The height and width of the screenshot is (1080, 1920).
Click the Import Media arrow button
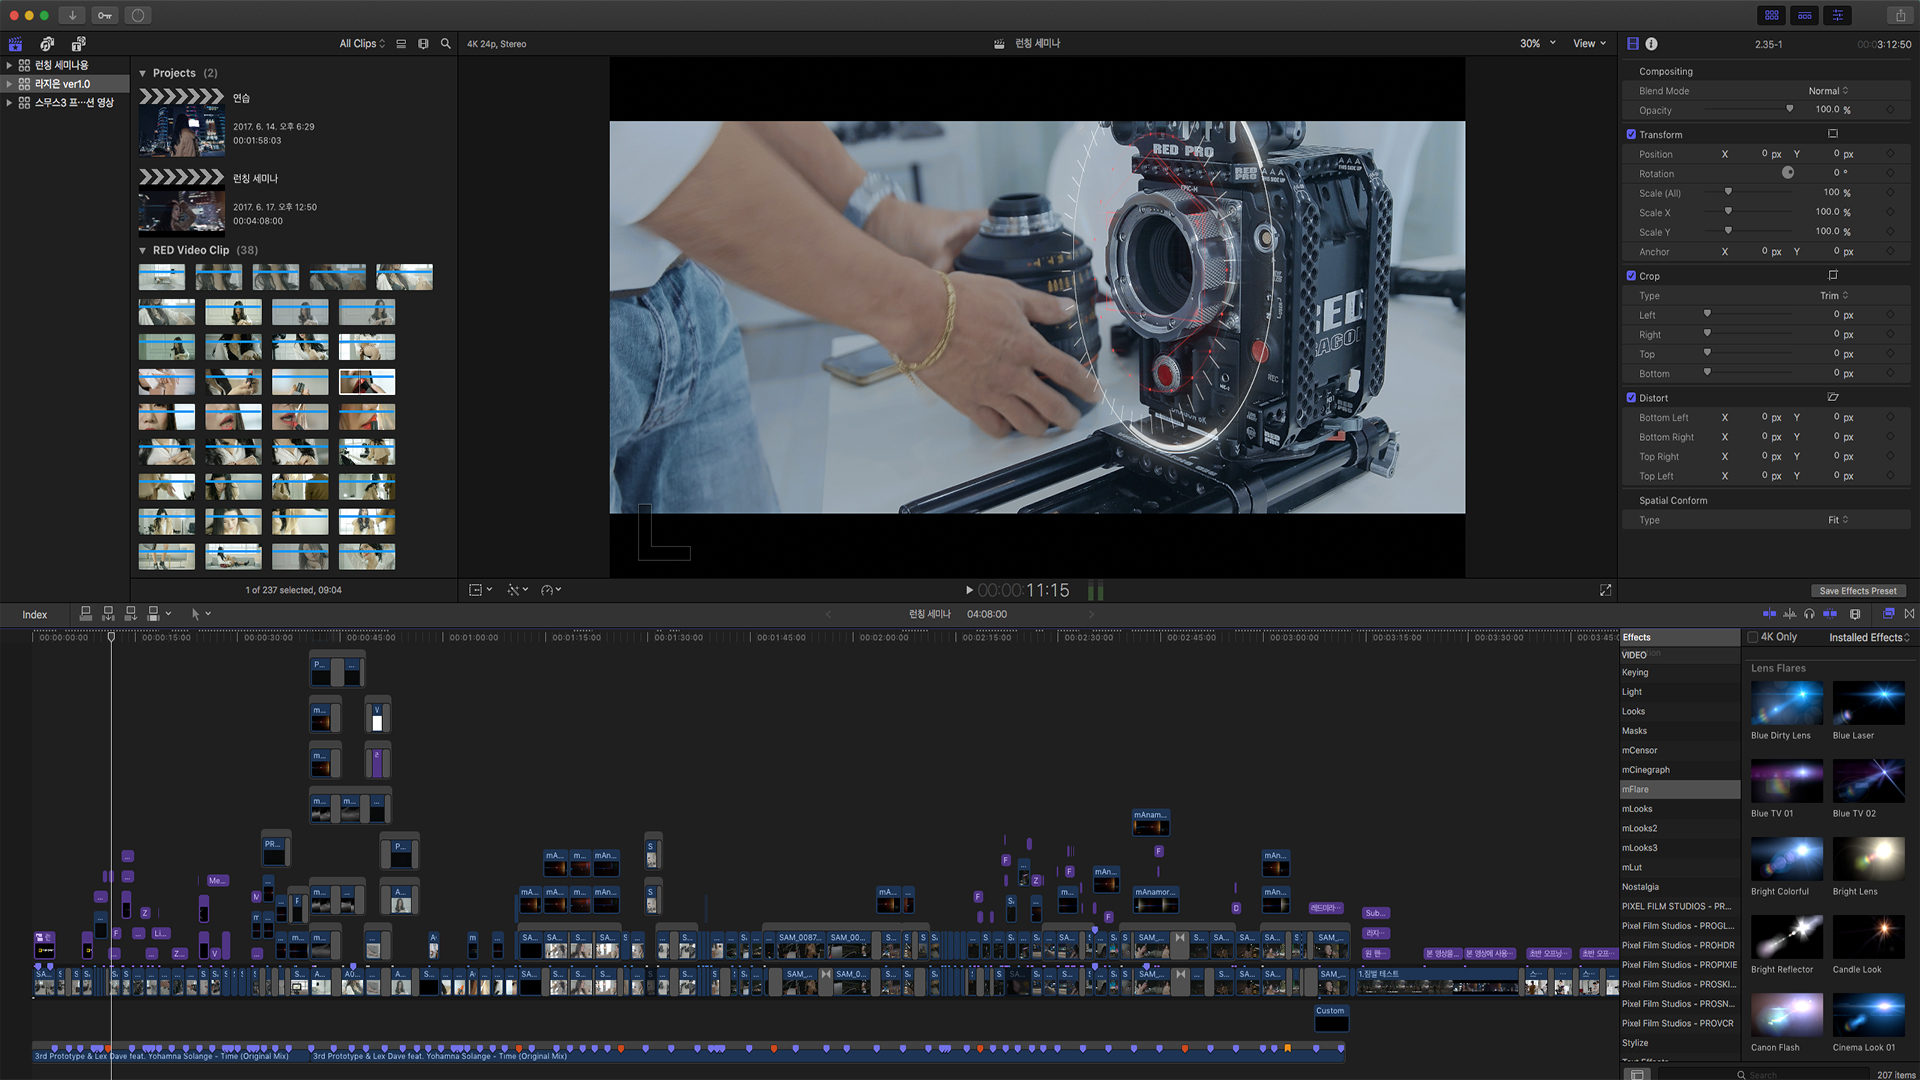click(72, 15)
